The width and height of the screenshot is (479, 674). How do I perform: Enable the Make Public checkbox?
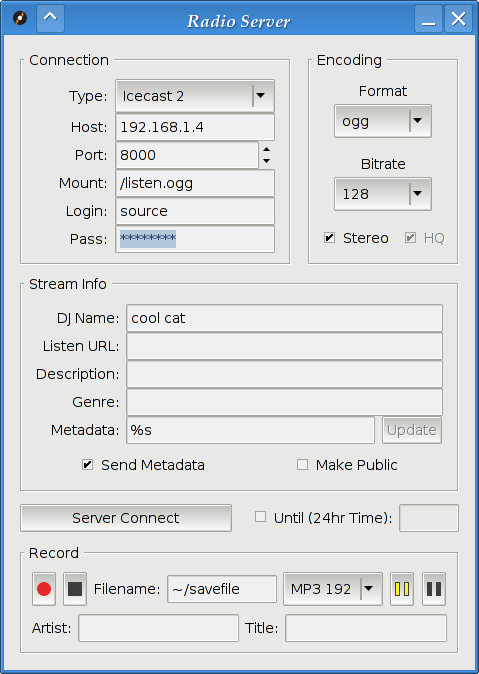[302, 465]
